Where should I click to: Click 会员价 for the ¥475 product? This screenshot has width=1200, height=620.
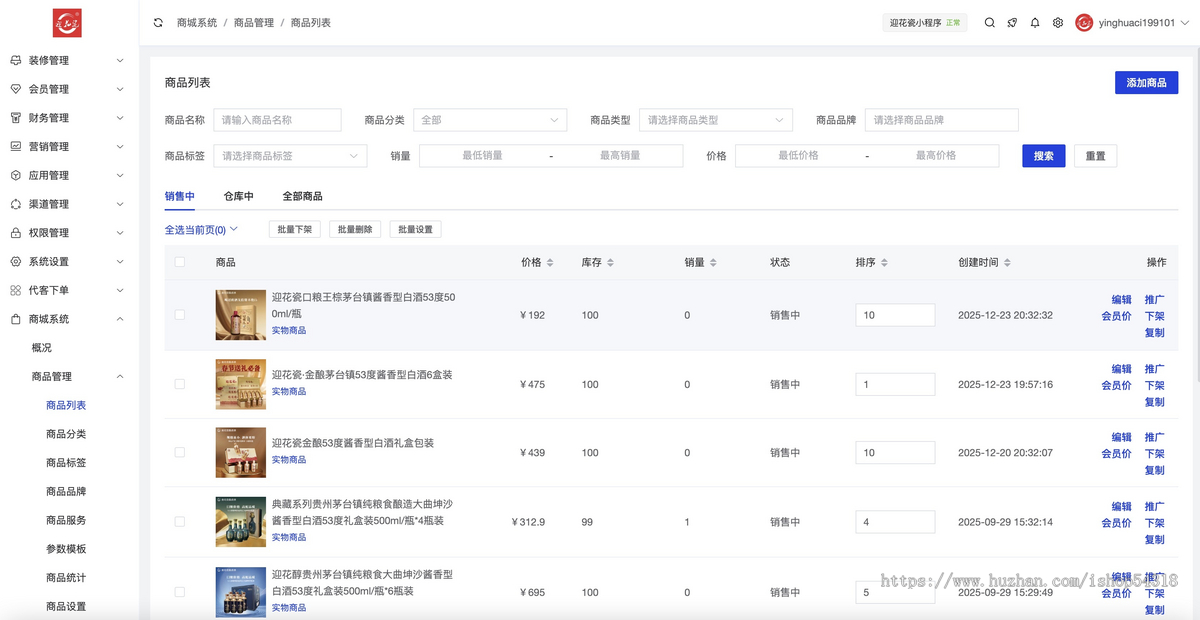(1116, 385)
